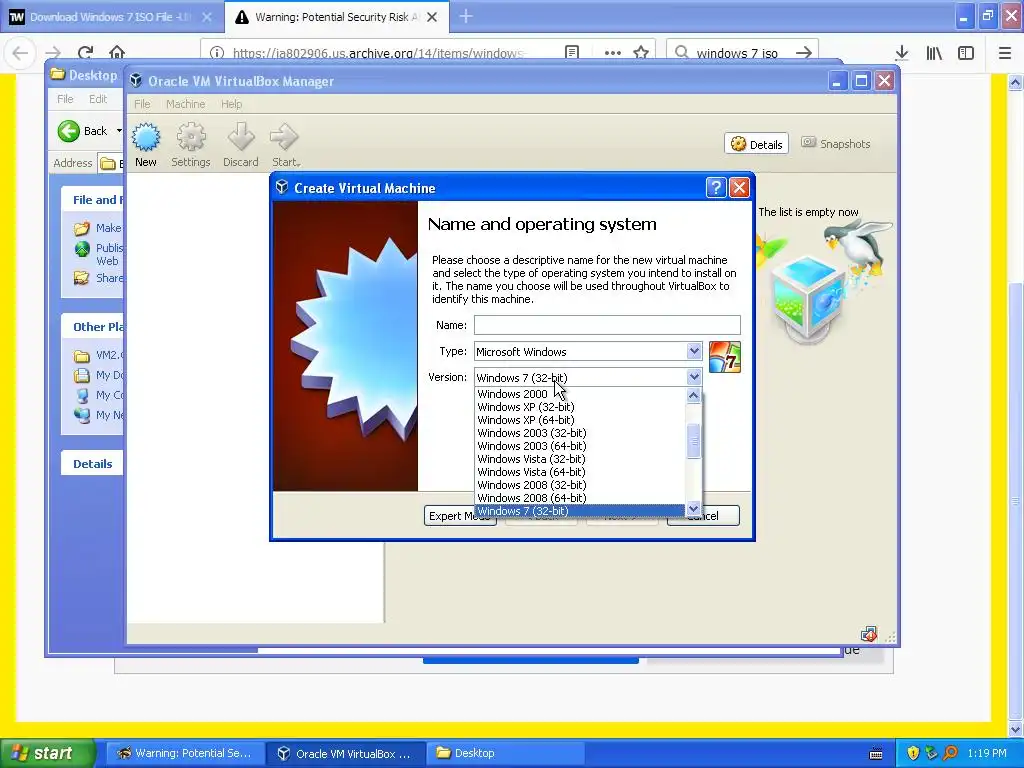The height and width of the screenshot is (768, 1024).
Task: Click the Expert Mode button
Action: coord(460,516)
